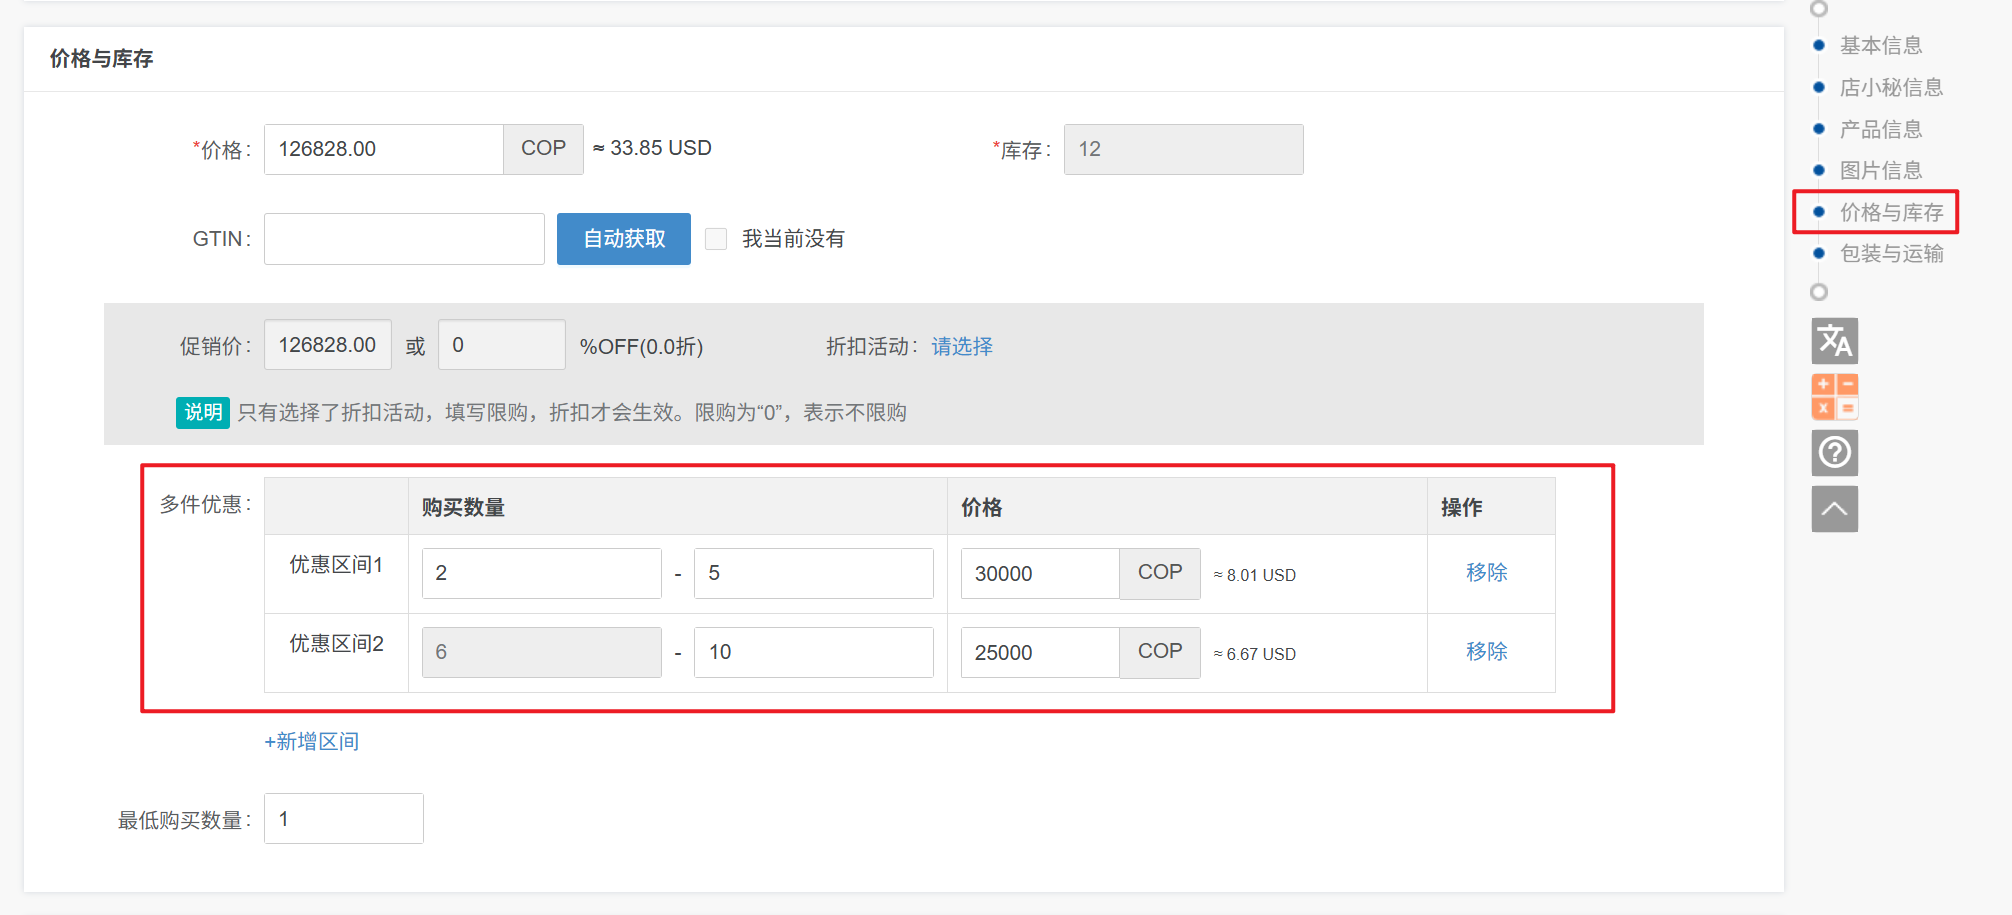Click the +新增区间 link
Image resolution: width=2012 pixels, height=915 pixels.
[311, 742]
